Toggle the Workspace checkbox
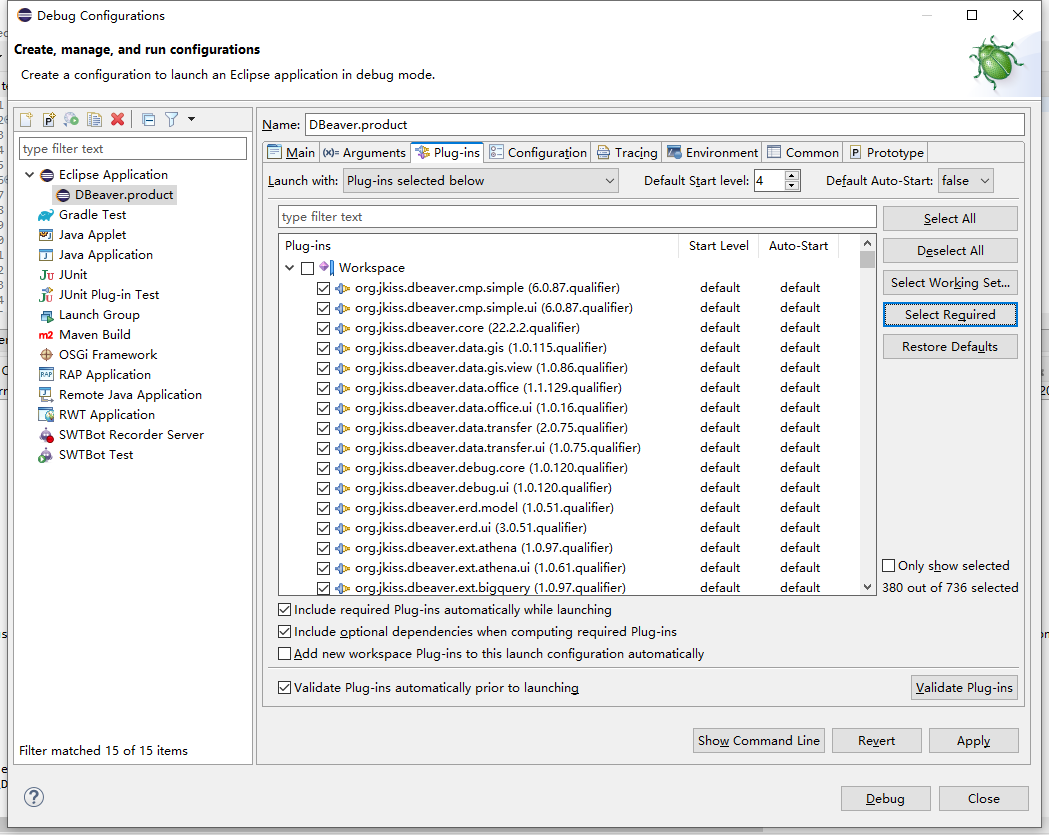 coord(308,268)
